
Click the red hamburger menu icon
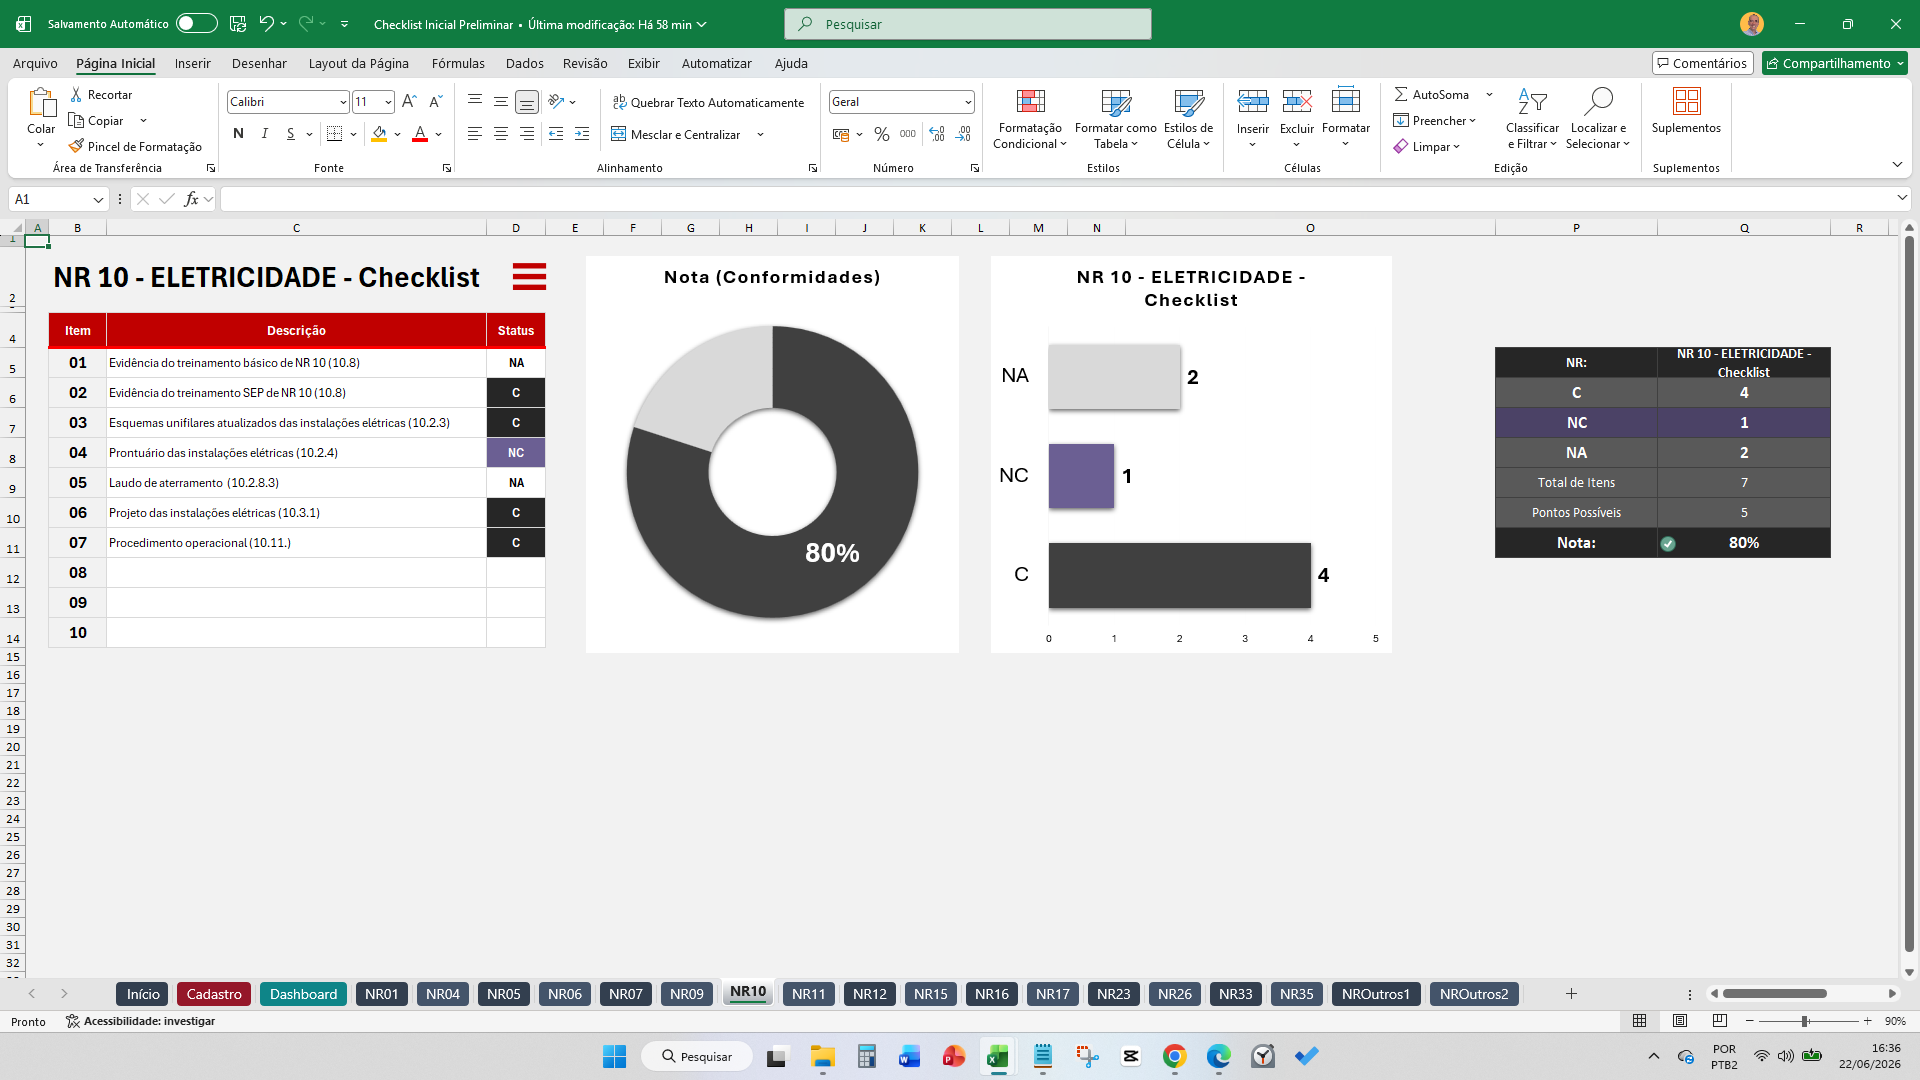click(529, 276)
